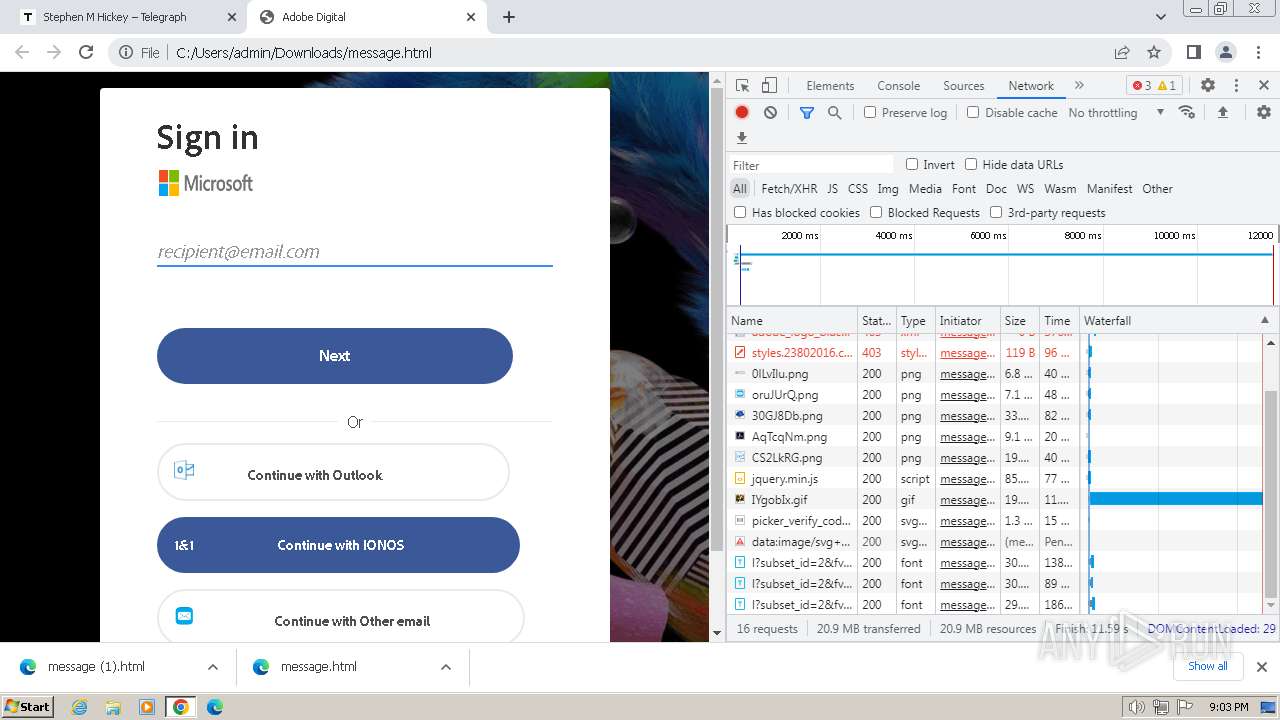Open network settings gear icon
1280x720 pixels.
(x=1264, y=112)
